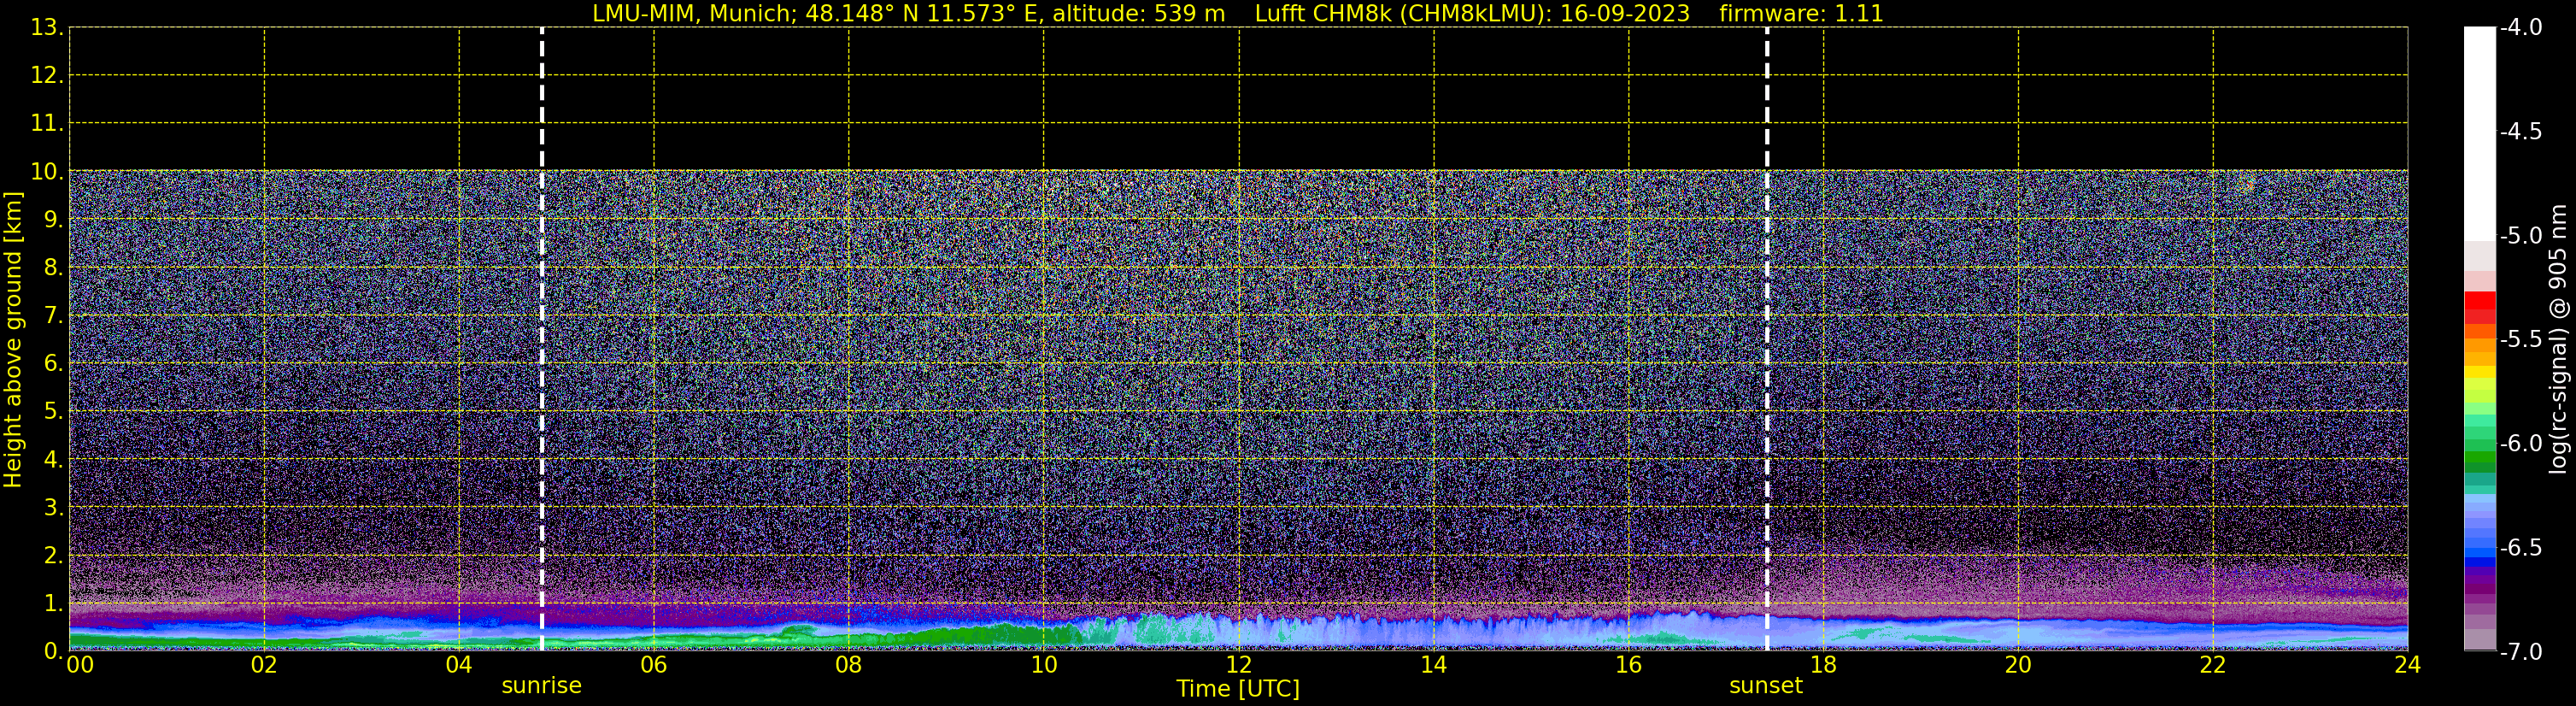Image resolution: width=2576 pixels, height=706 pixels.
Task: Click the white top section of the colorbar
Action: [x=2480, y=133]
